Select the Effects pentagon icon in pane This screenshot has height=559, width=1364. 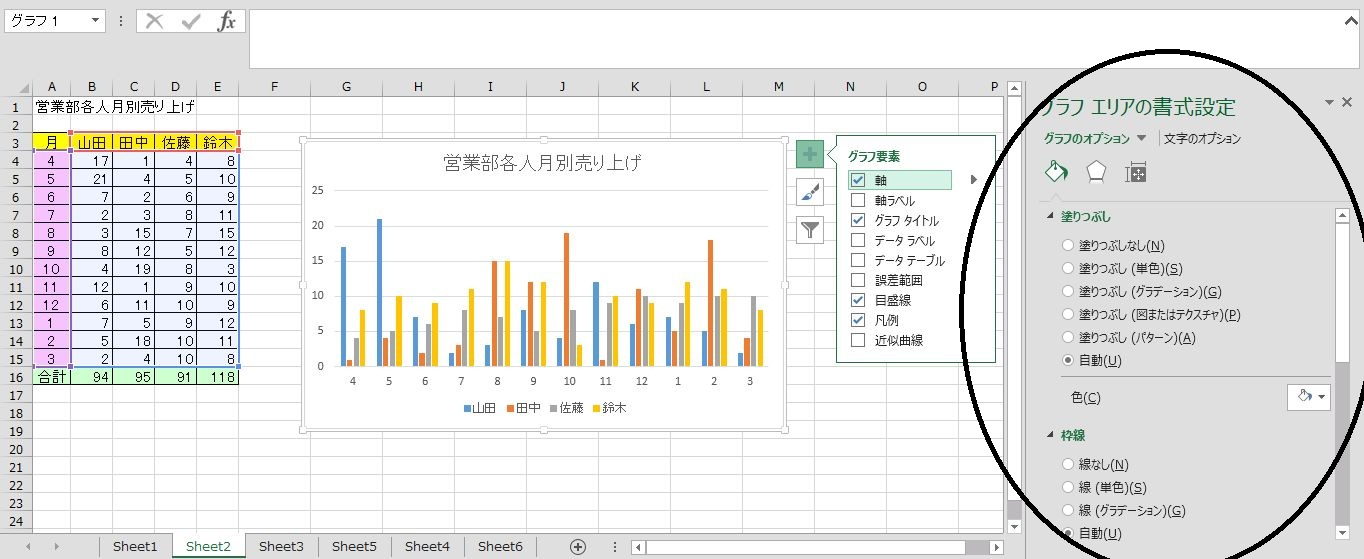(x=1096, y=172)
